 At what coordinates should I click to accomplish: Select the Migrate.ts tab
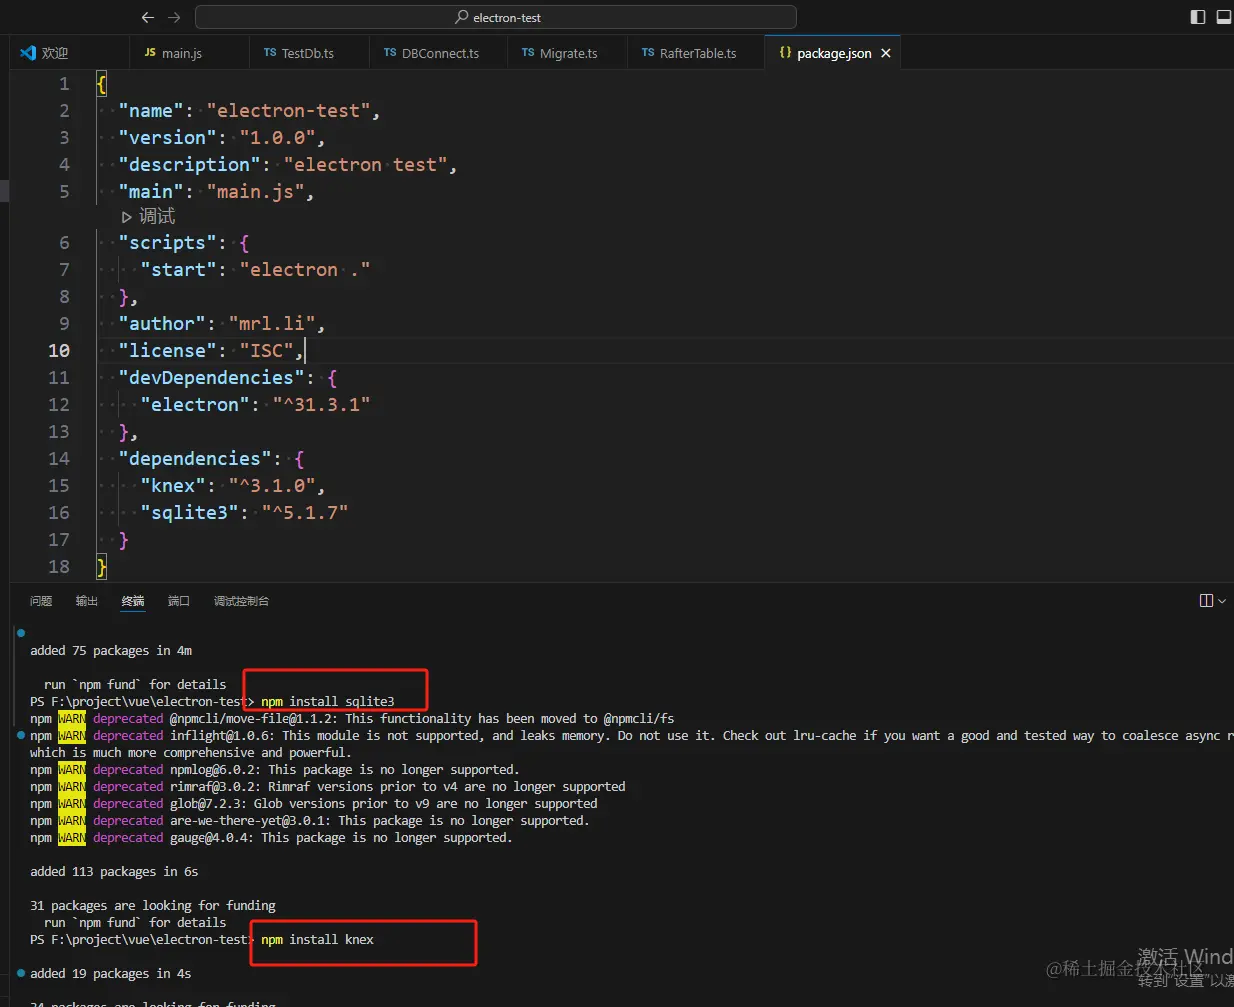pos(559,53)
